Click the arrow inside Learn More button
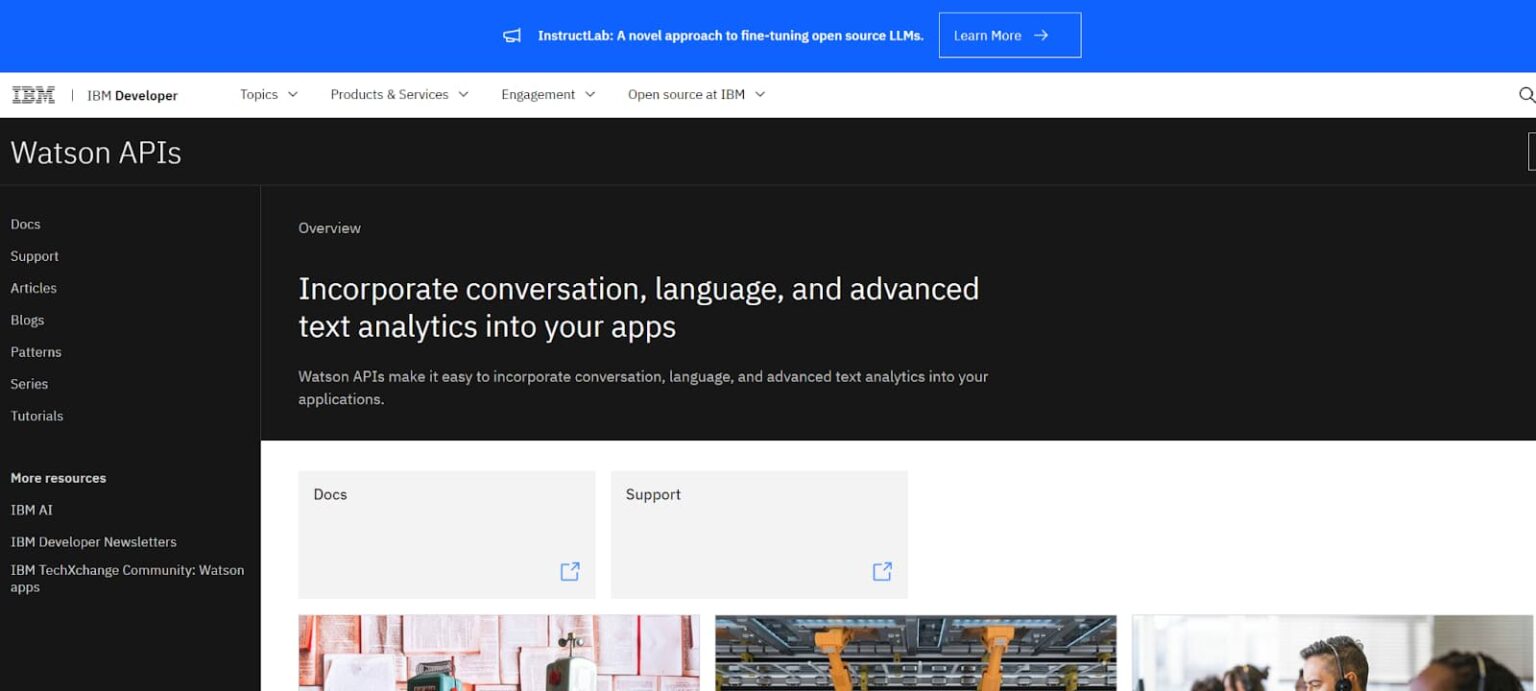The image size is (1536, 691). click(1040, 34)
